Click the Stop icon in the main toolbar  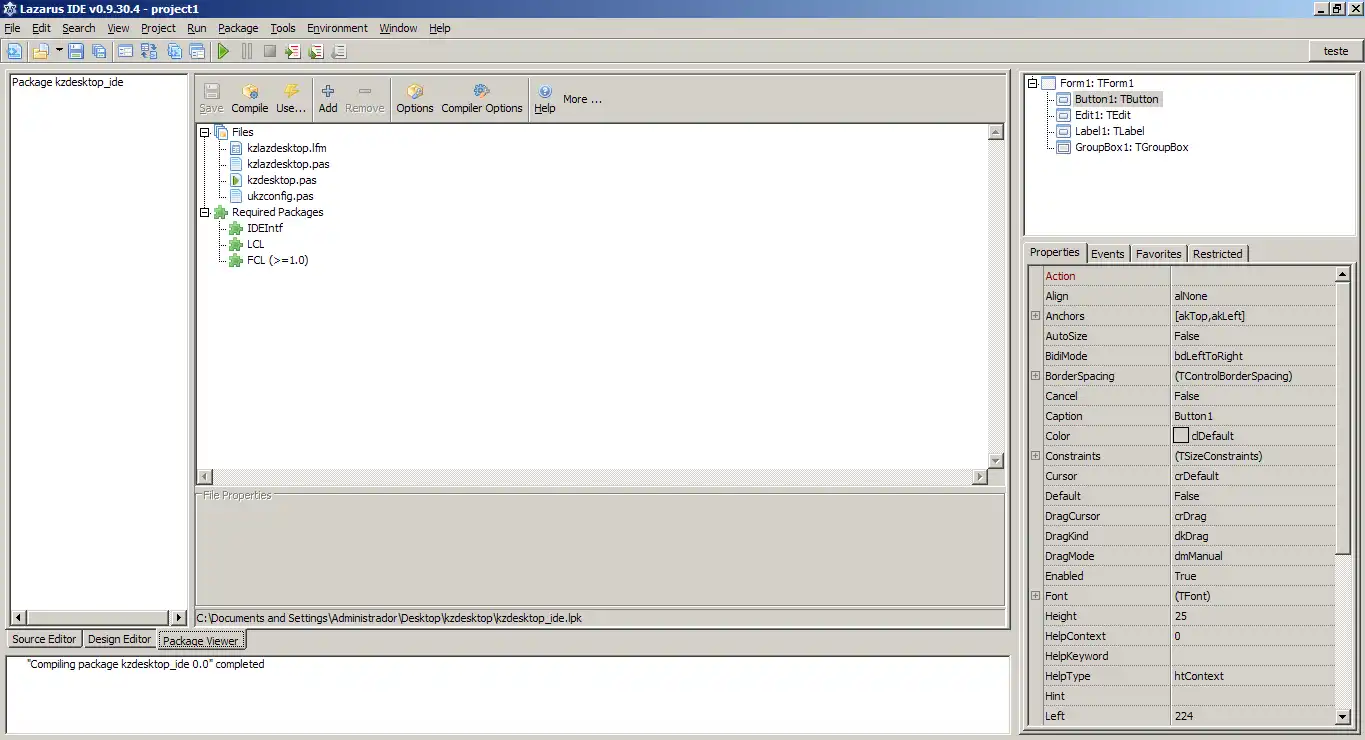pos(270,51)
